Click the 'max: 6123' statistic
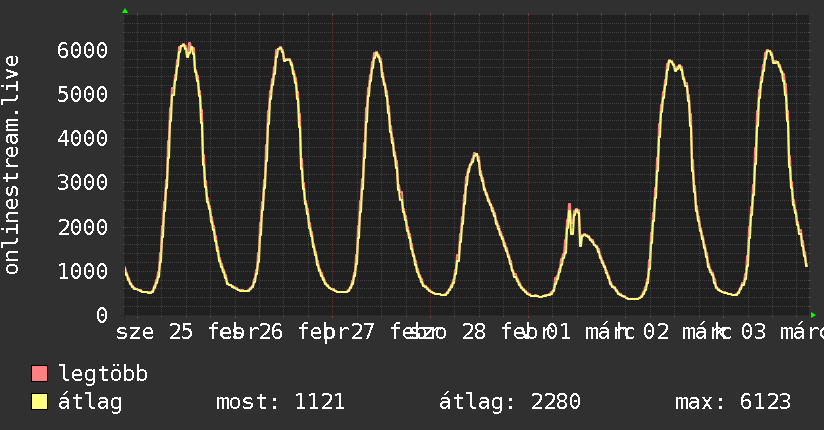Screen dimensions: 824x430 pyautogui.click(x=733, y=402)
